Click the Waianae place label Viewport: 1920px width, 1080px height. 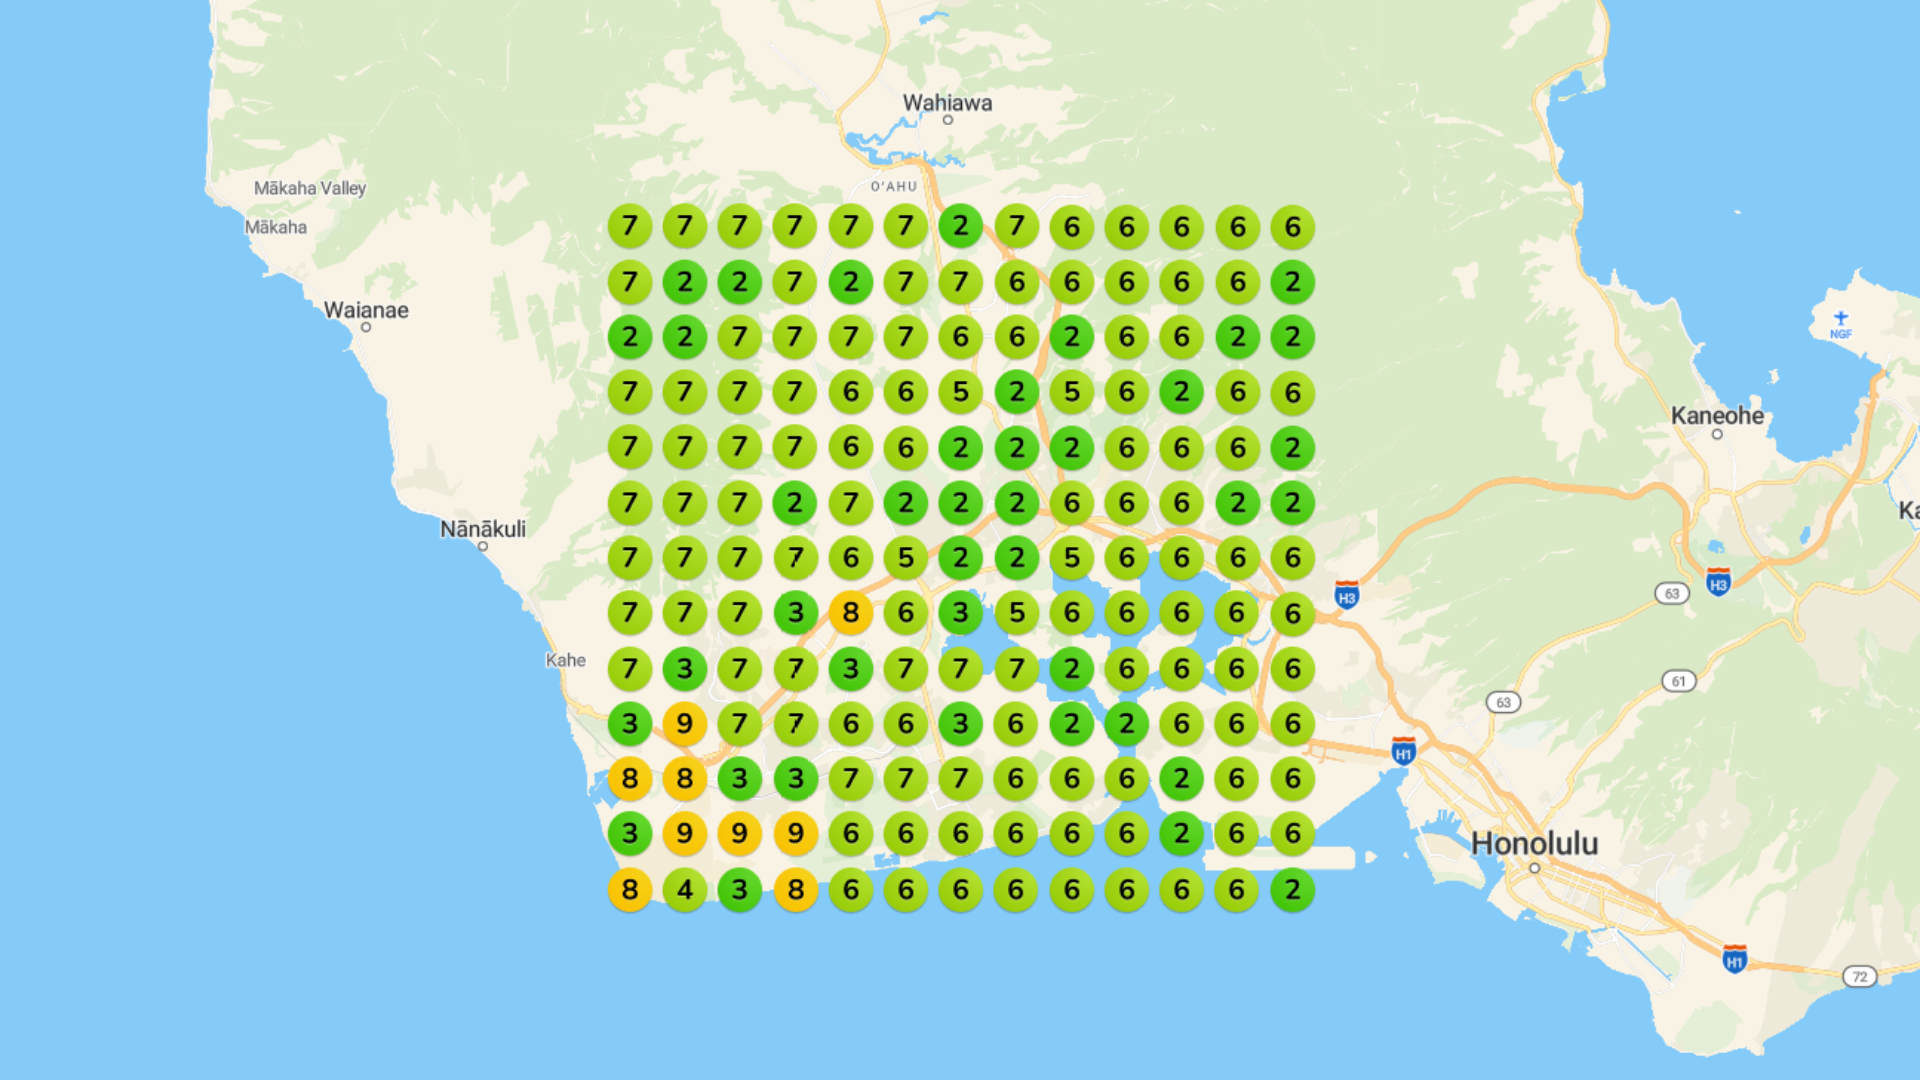pyautogui.click(x=366, y=310)
